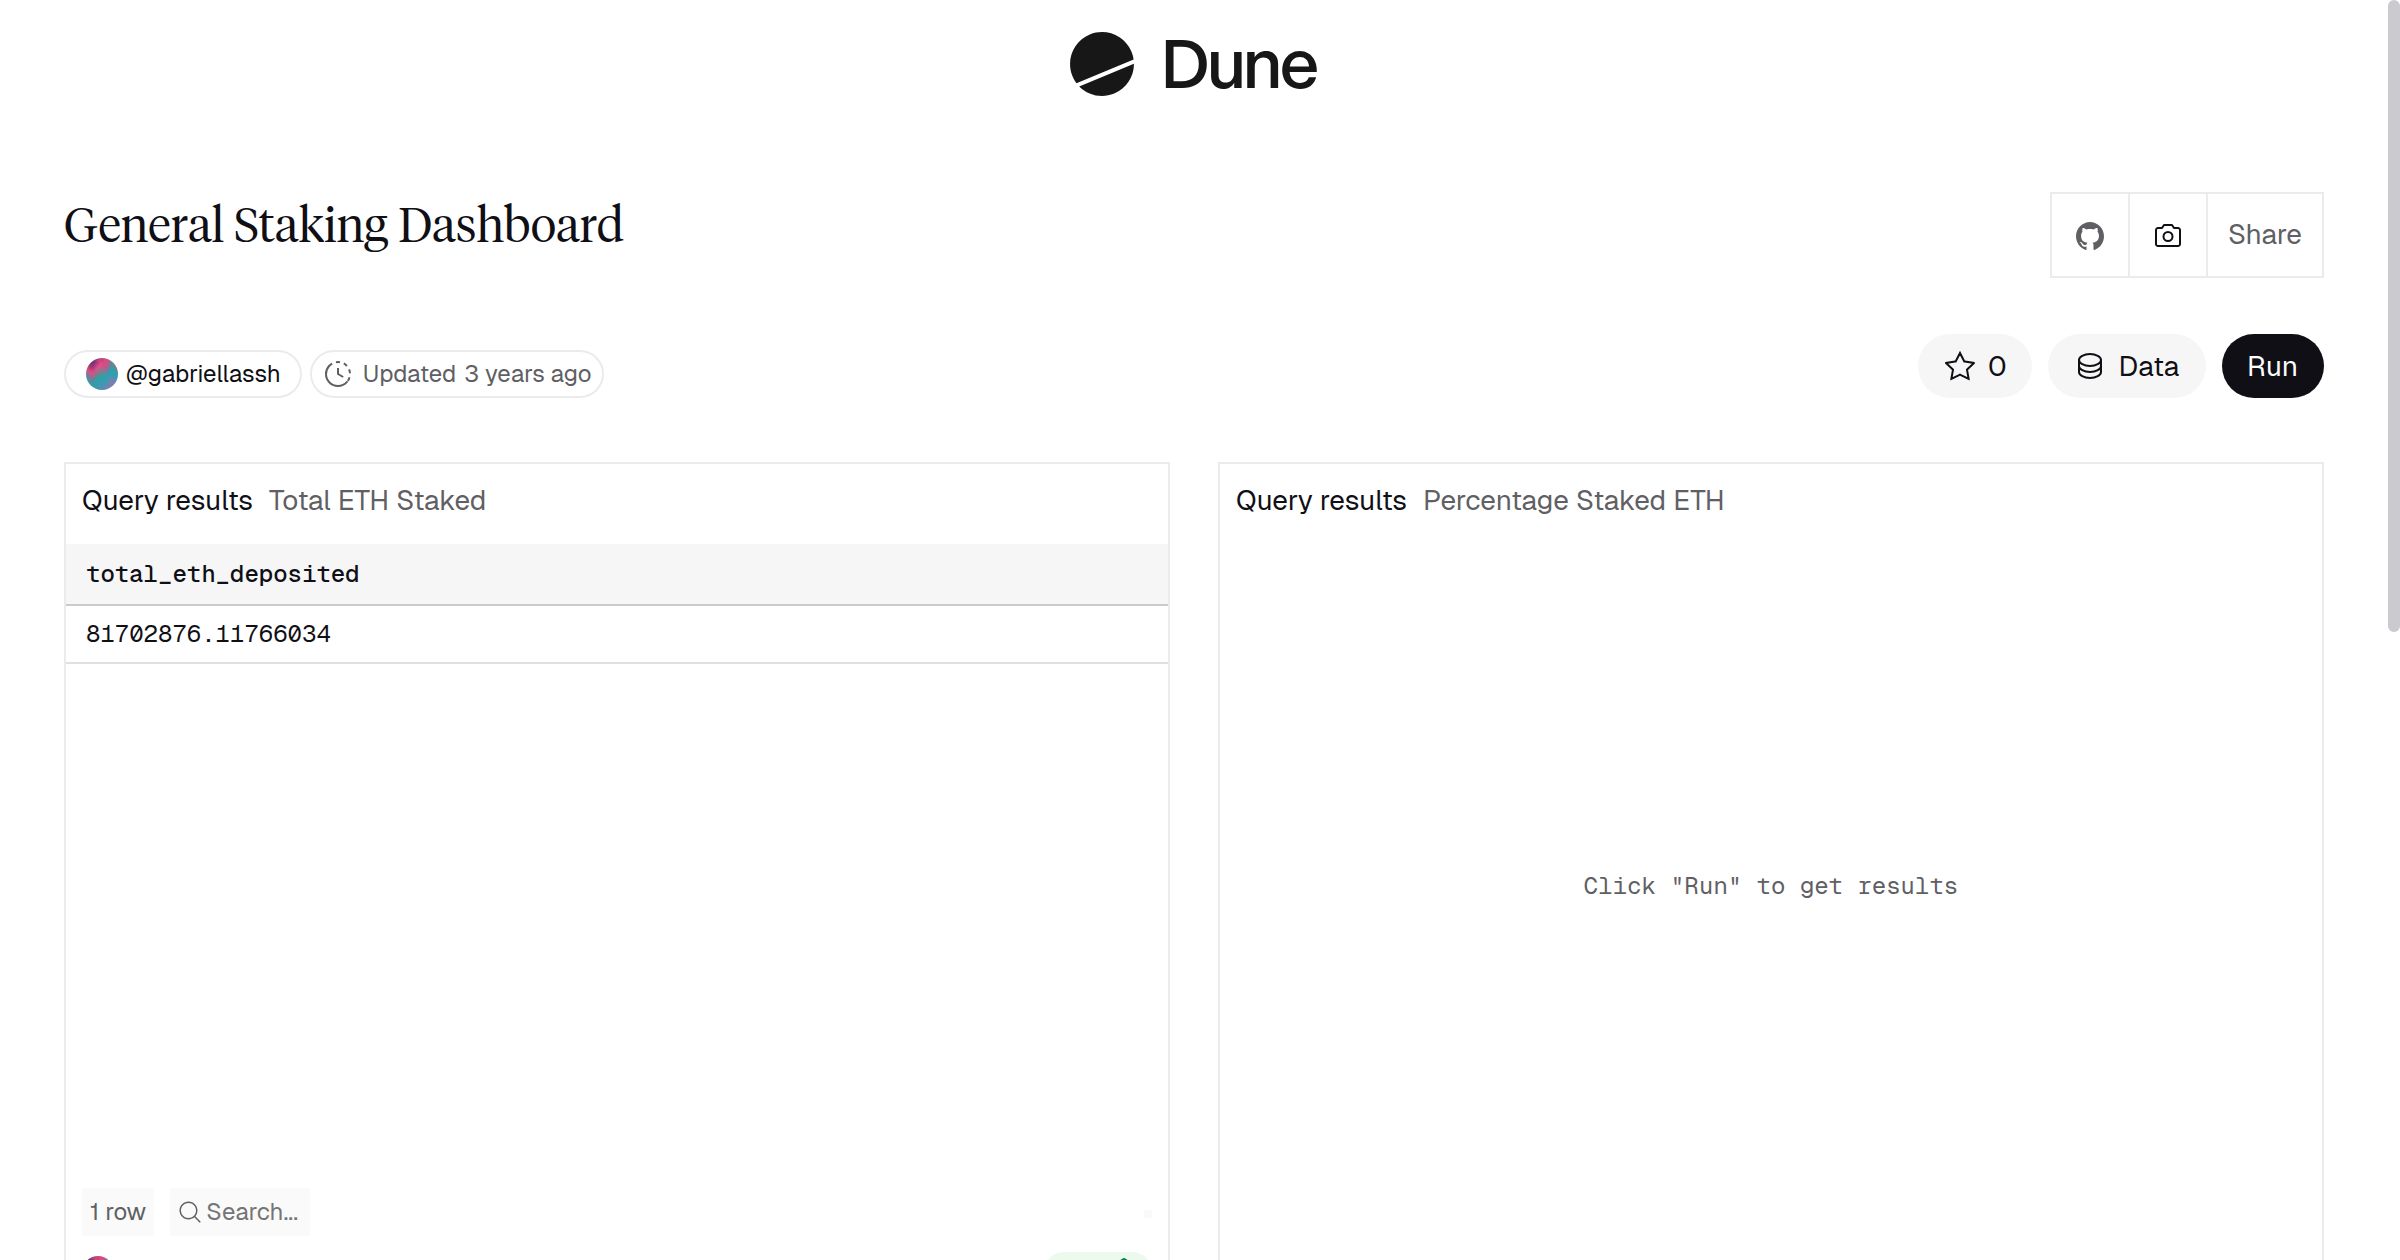Click the star icon showing 0 favorites
Screen dimensions: 2400x1260
point(1961,366)
